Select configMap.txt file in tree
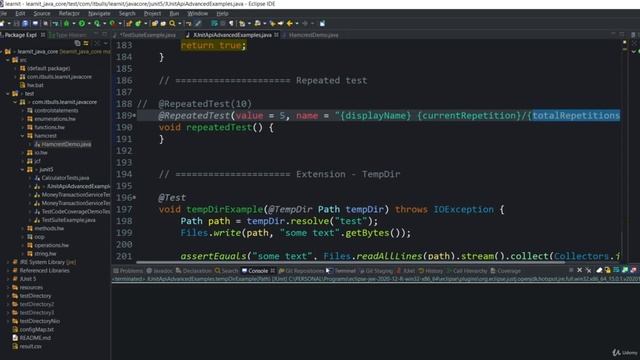Image resolution: width=640 pixels, height=360 pixels. 36,329
